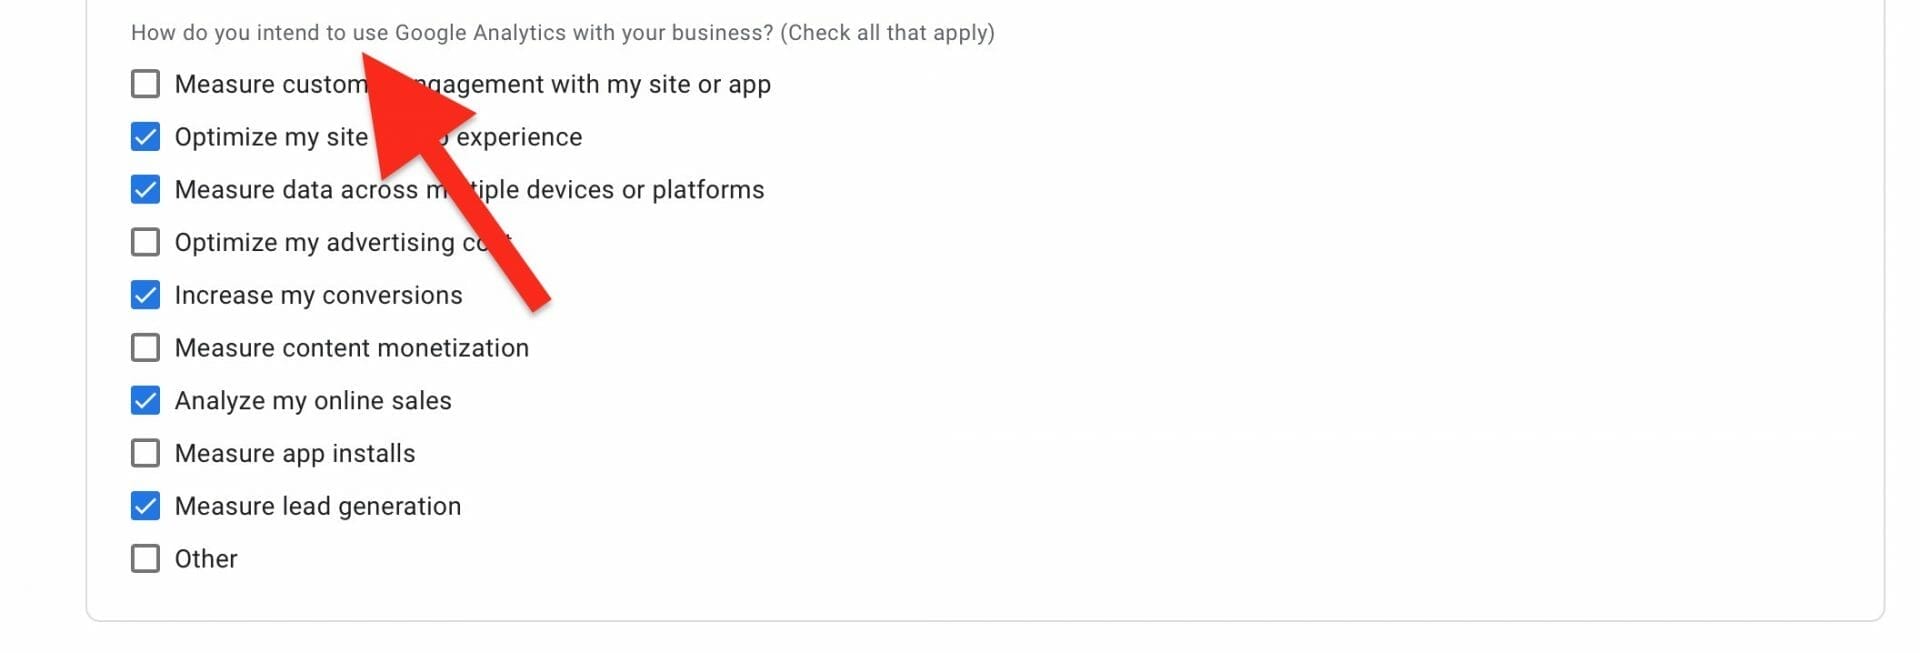Uncheck Analyze my online sales
Viewport: 1920px width, 653px height.
click(x=145, y=400)
